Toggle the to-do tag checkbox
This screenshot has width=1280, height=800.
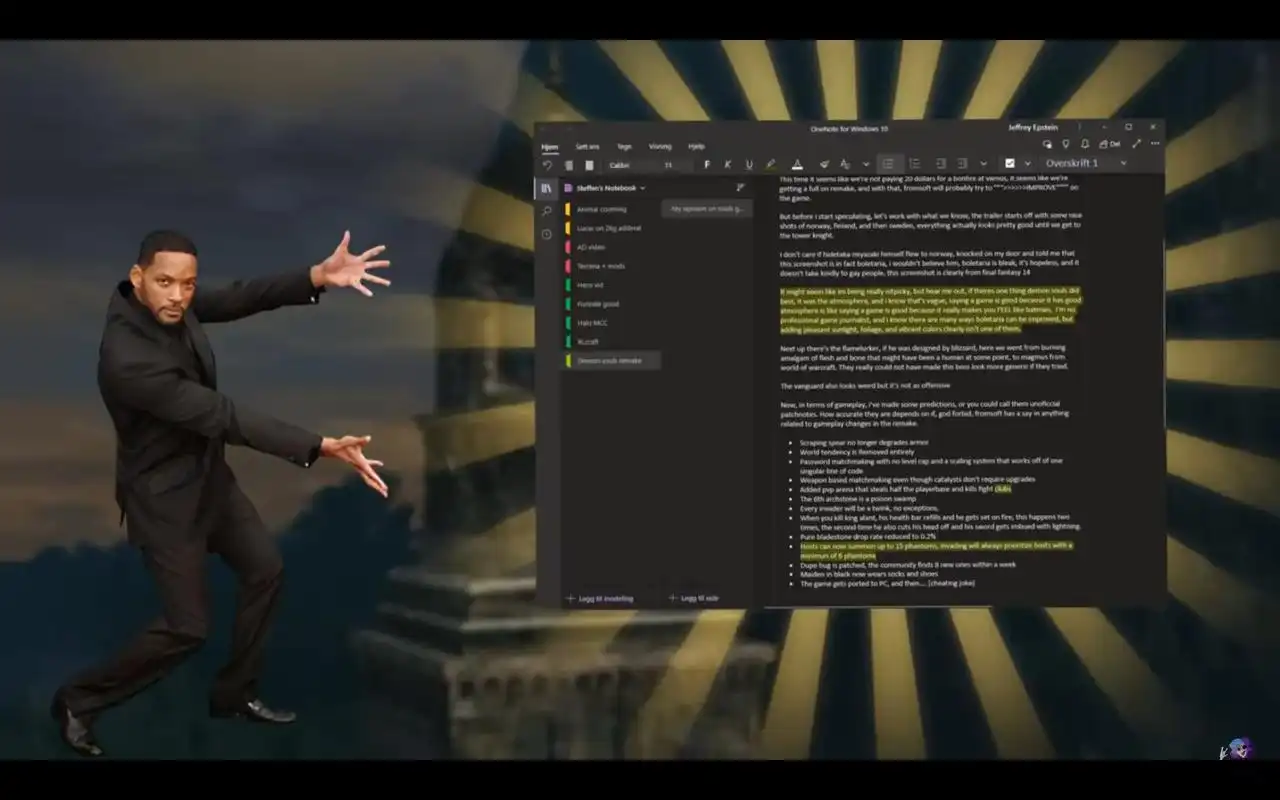click(1010, 163)
